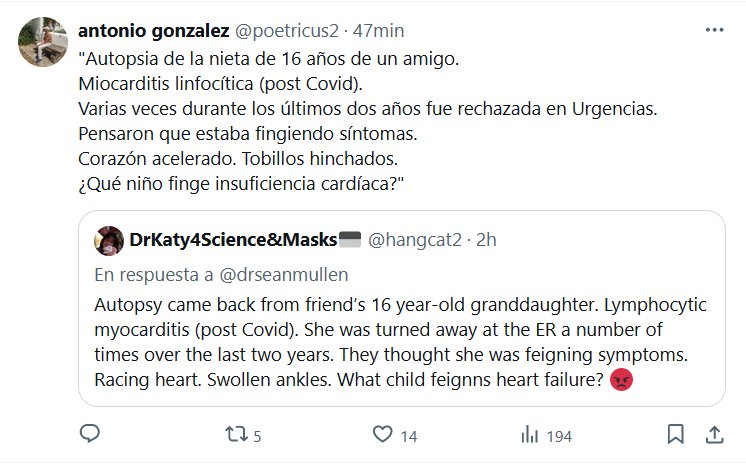Retweet this post with 5 reposts

click(236, 435)
